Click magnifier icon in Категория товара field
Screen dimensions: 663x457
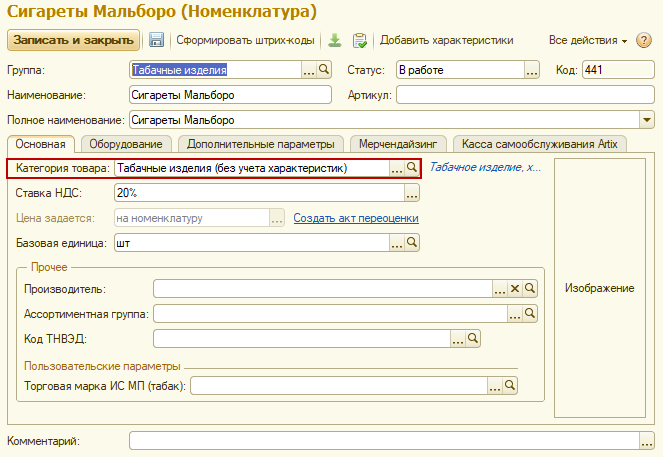411,168
